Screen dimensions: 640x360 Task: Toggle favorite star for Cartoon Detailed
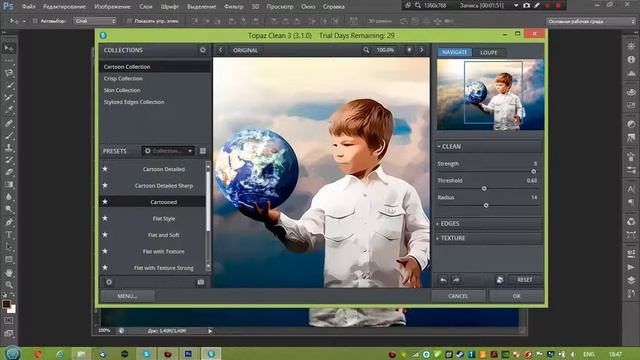tap(105, 169)
